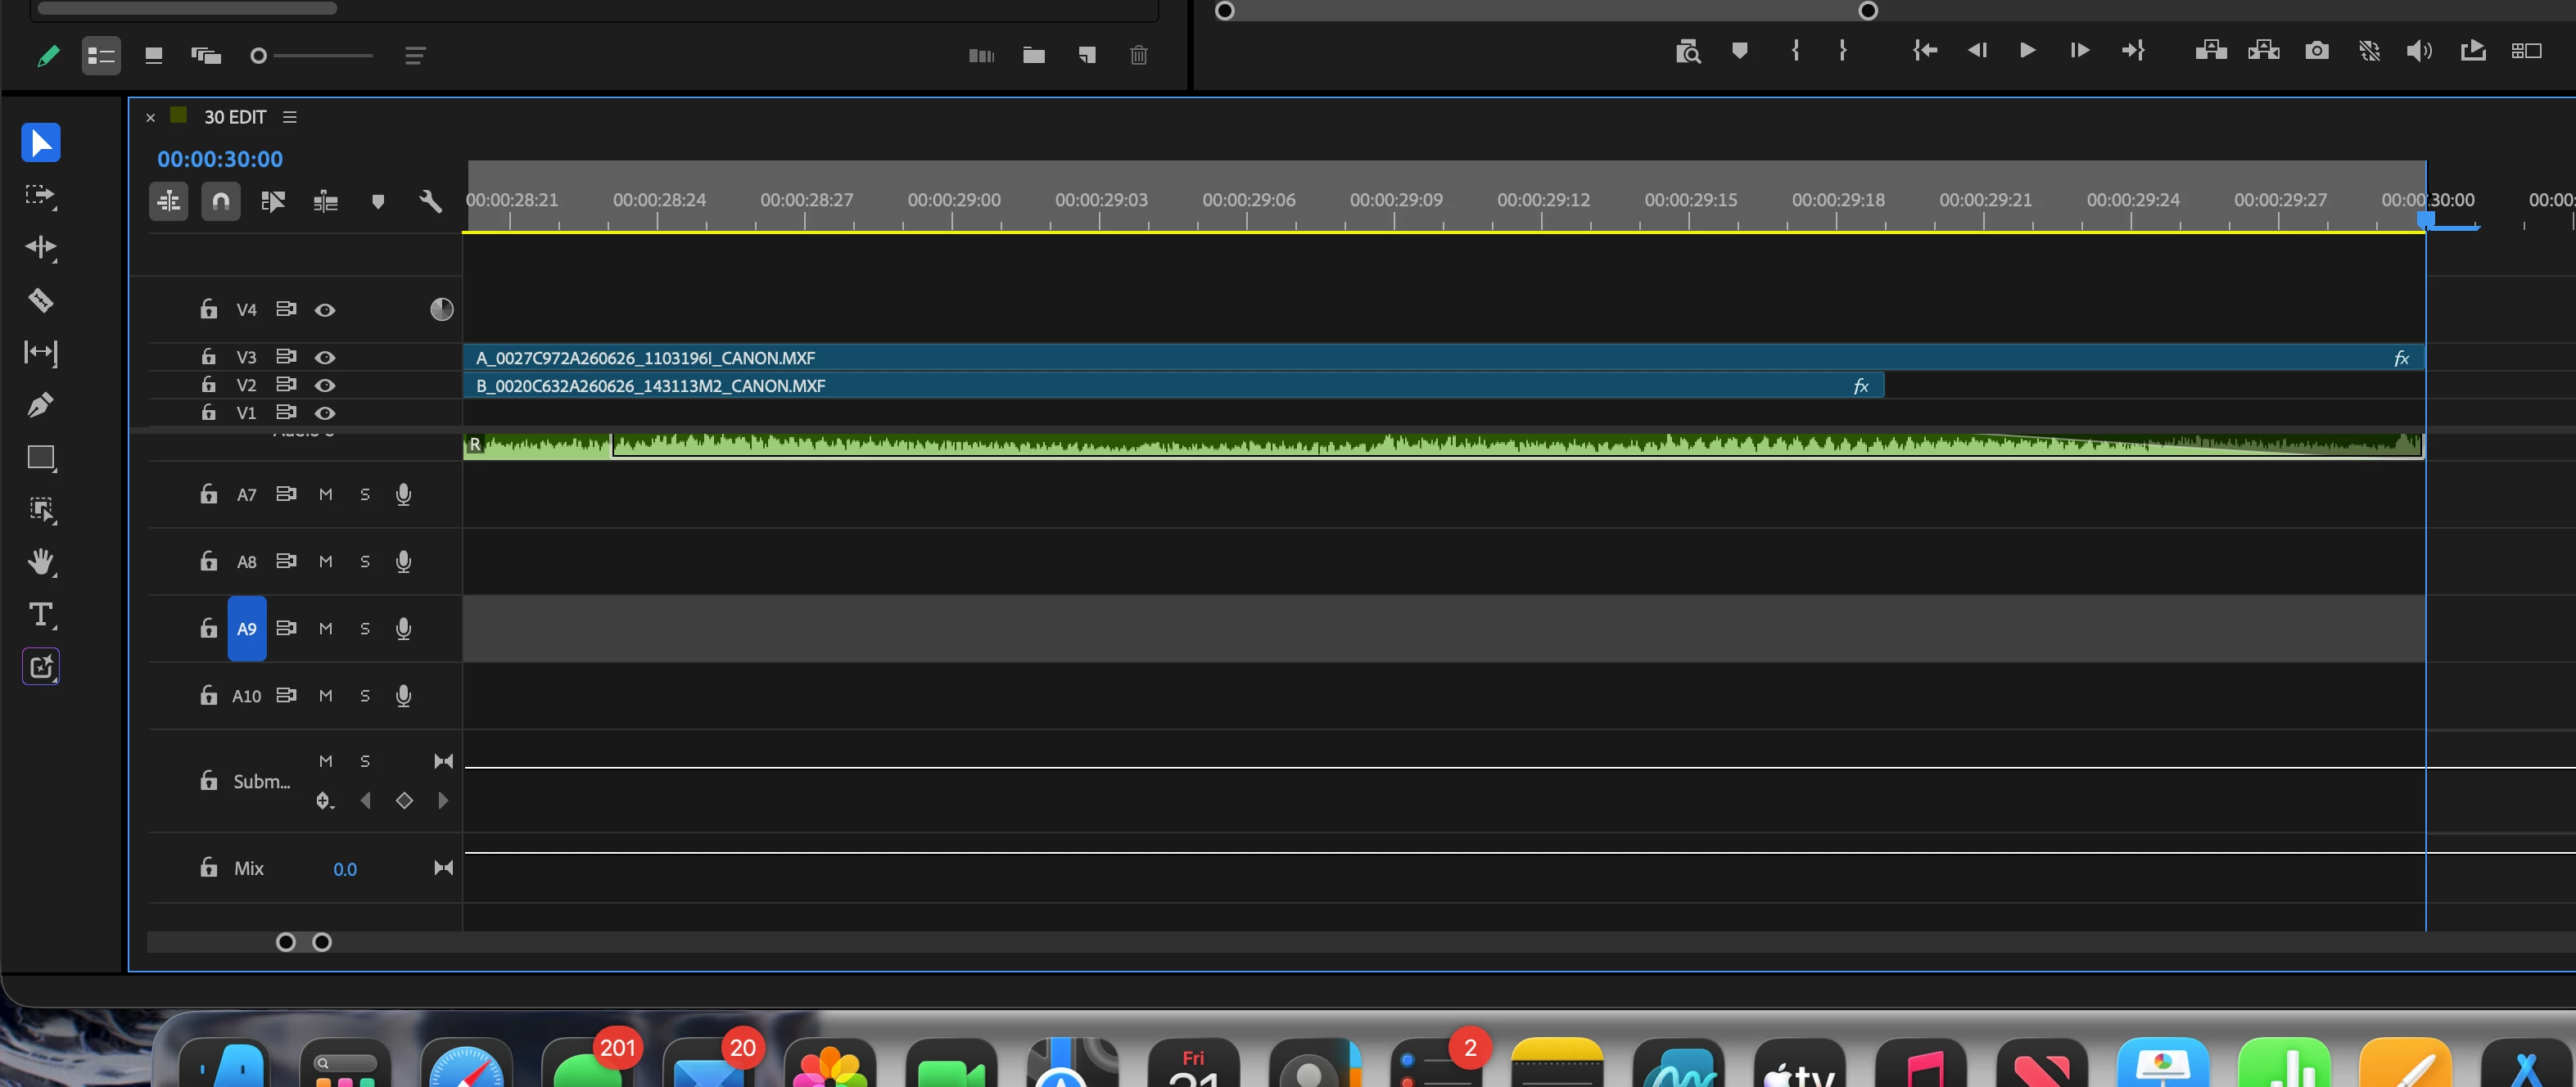Image resolution: width=2576 pixels, height=1087 pixels.
Task: Lock the V3 track
Action: click(x=208, y=357)
